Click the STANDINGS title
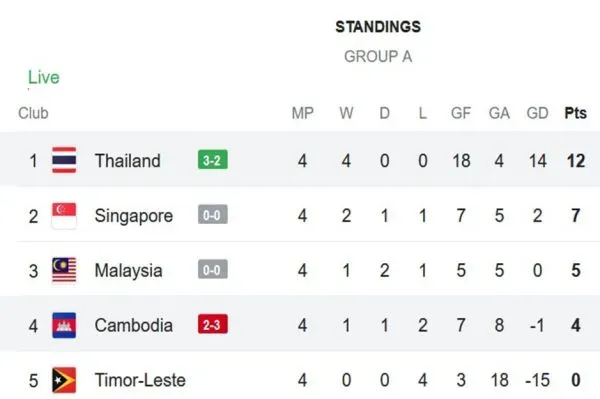 [x=378, y=27]
